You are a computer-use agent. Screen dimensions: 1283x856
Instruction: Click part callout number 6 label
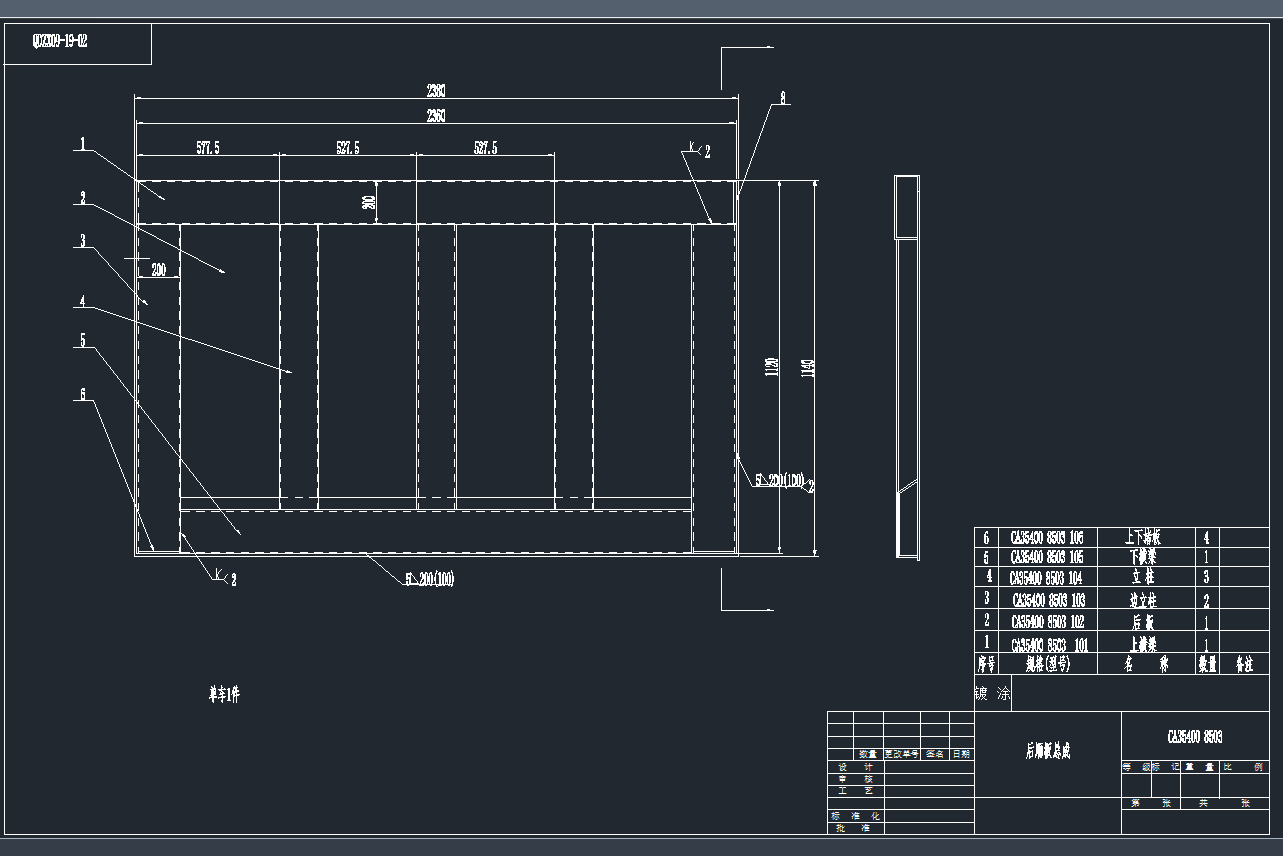[x=83, y=394]
